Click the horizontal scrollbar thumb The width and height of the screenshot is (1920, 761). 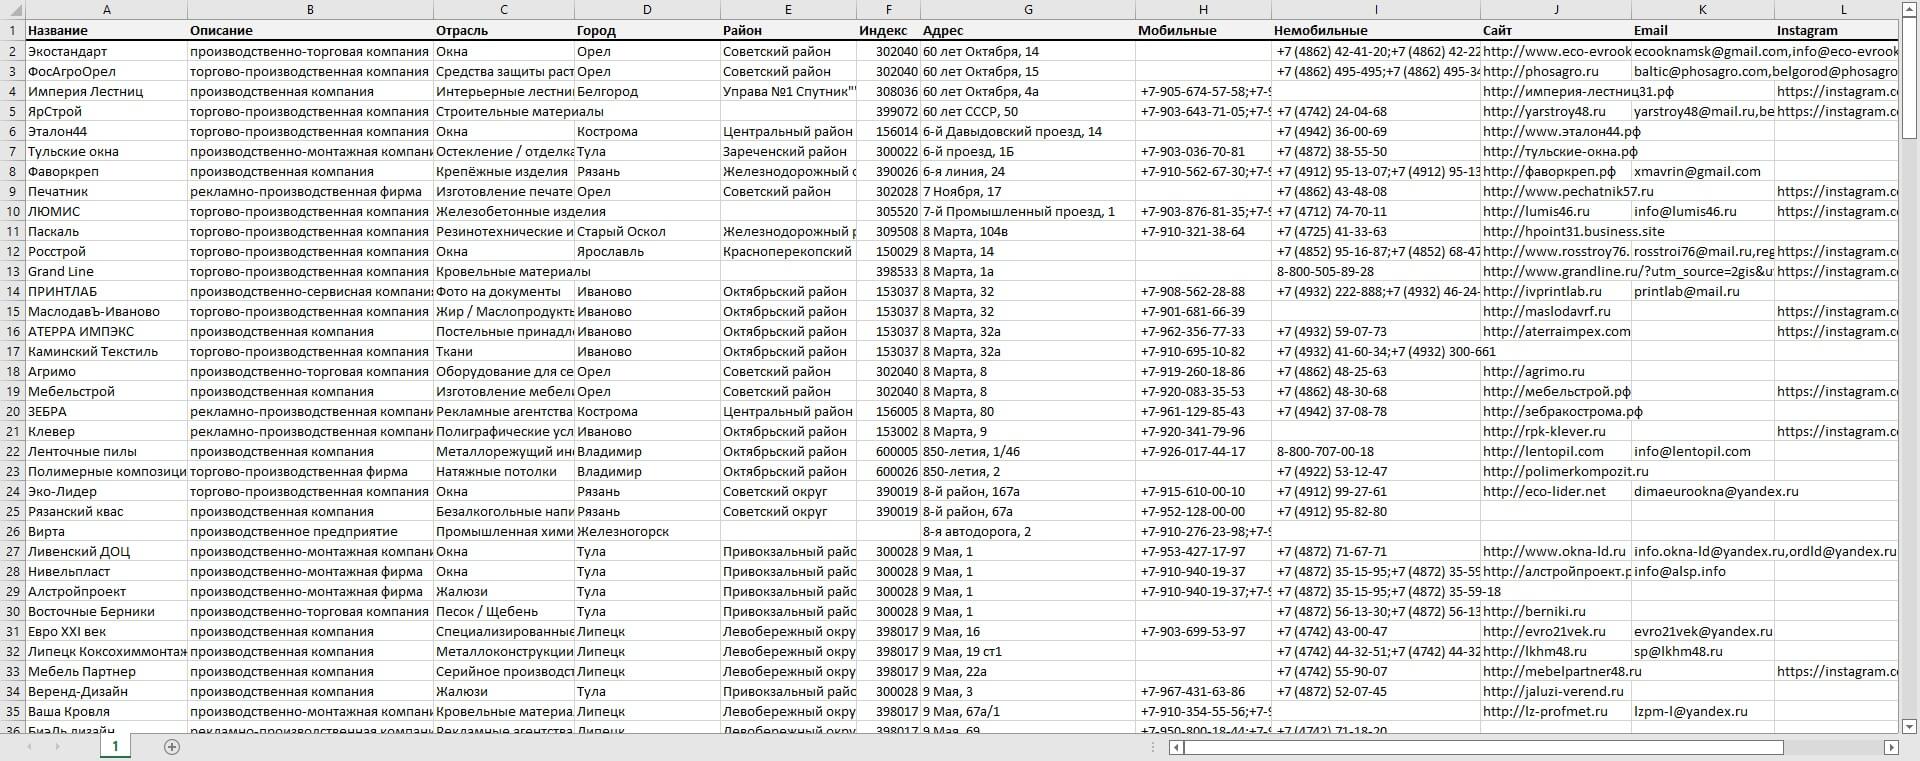[1484, 748]
